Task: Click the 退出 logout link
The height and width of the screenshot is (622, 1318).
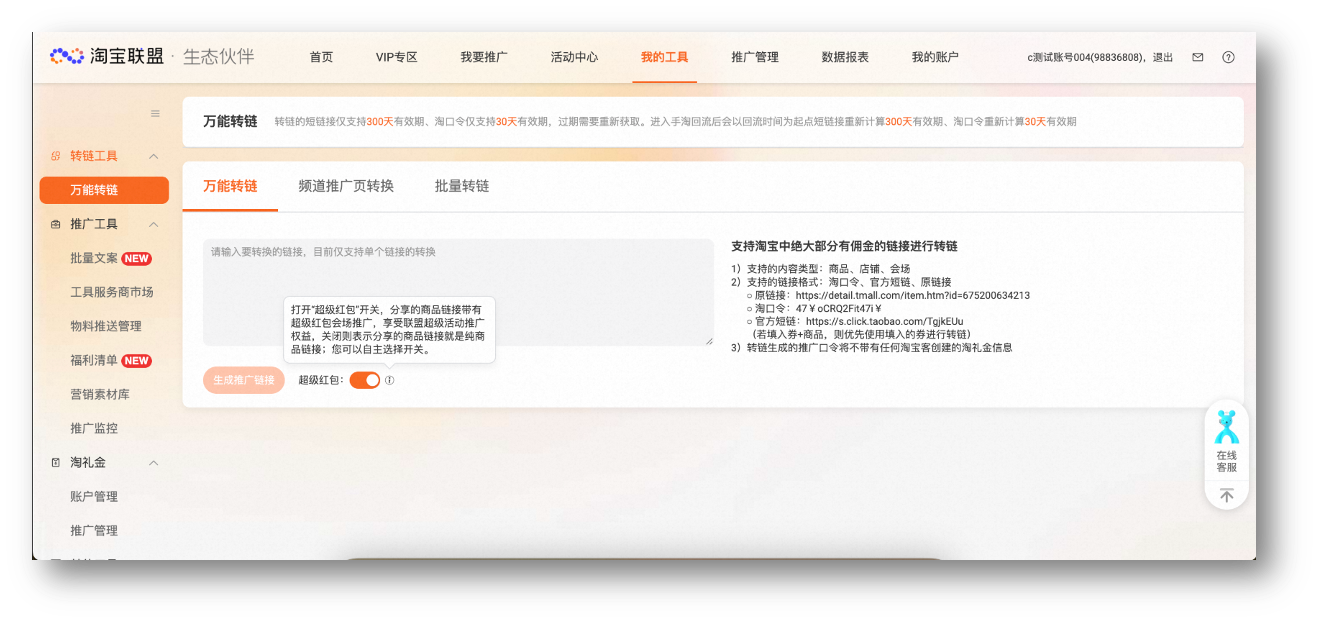Action: (1162, 57)
